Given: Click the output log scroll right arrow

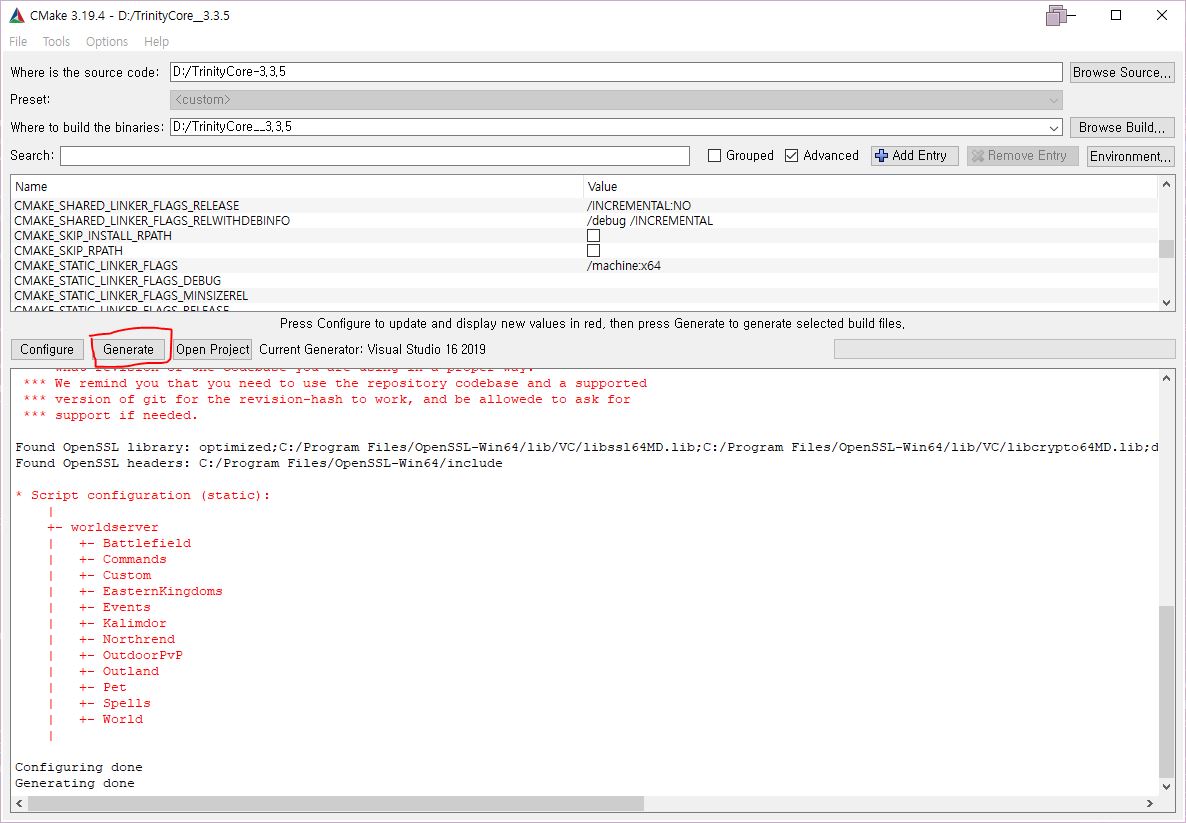Looking at the screenshot, I should tap(1150, 803).
